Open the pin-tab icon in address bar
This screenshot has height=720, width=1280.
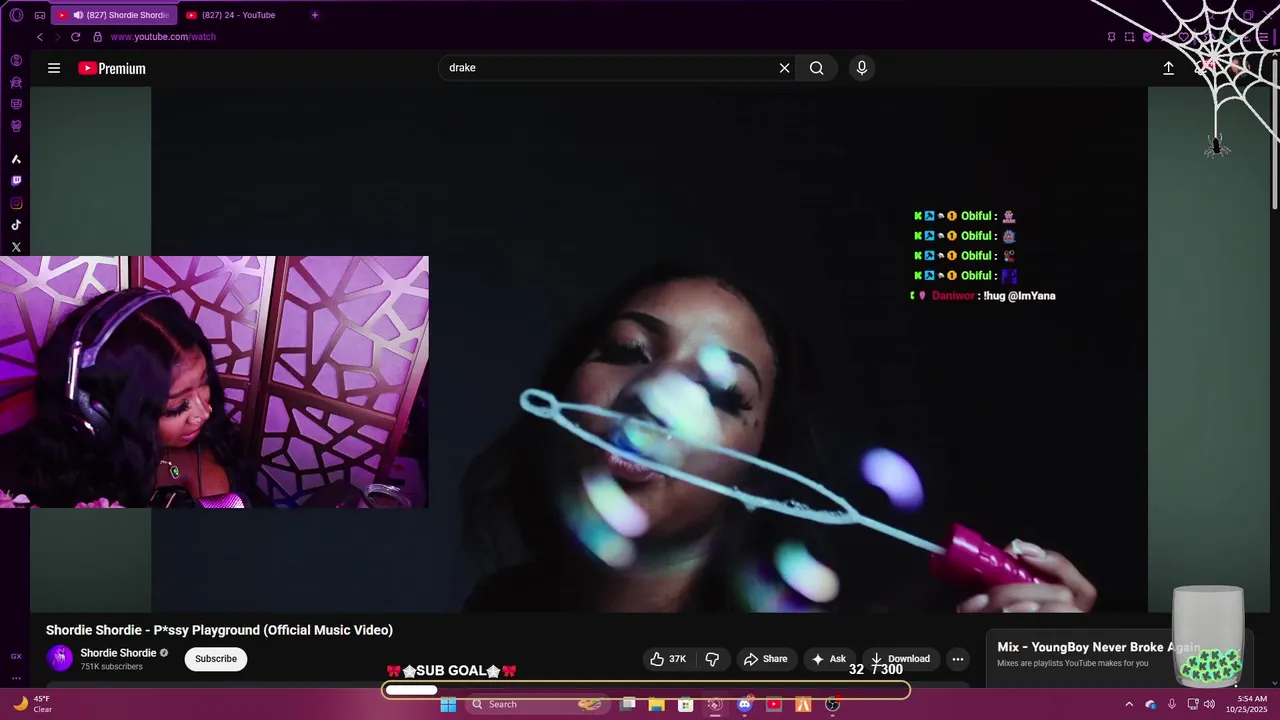pyautogui.click(x=1111, y=37)
